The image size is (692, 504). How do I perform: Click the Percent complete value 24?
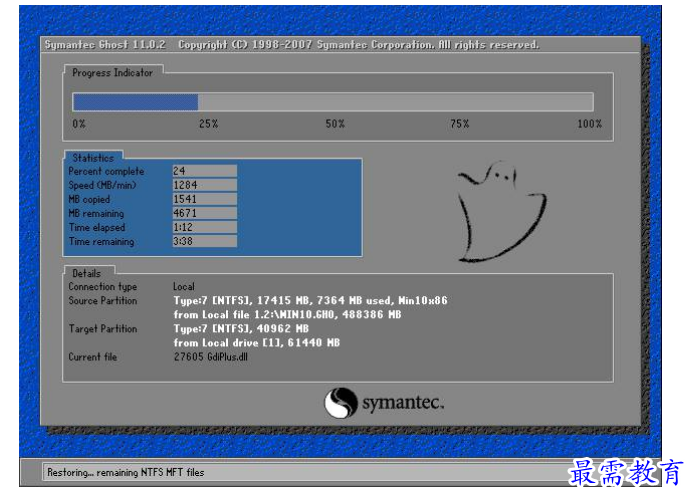pyautogui.click(x=205, y=171)
